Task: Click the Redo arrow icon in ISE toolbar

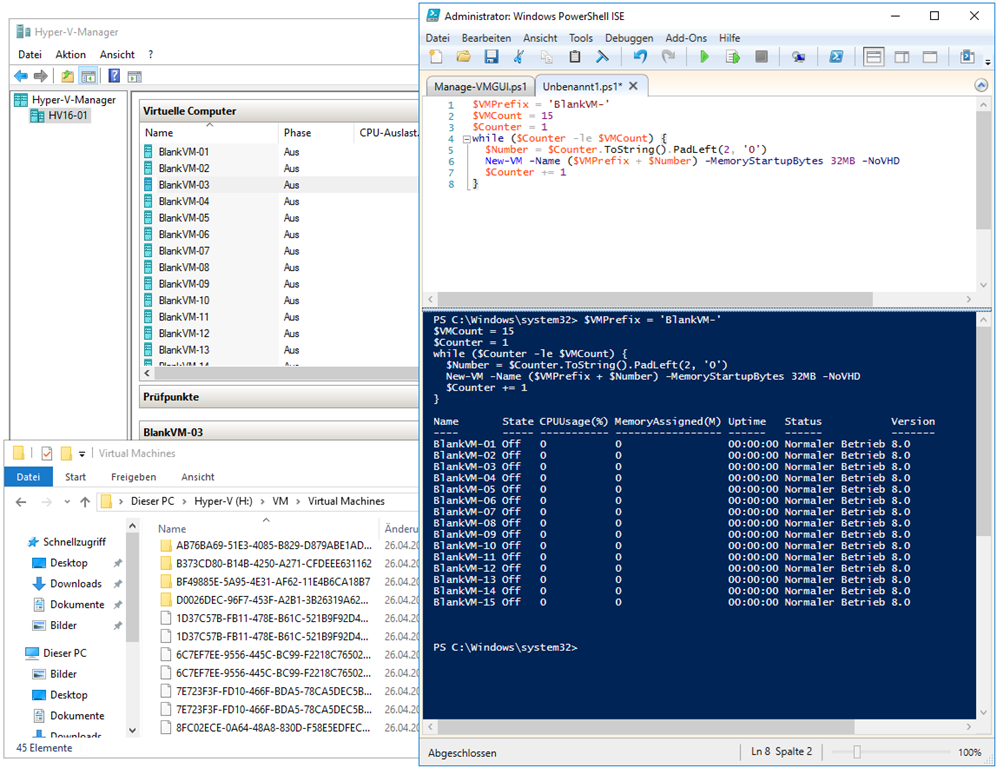Action: click(668, 57)
